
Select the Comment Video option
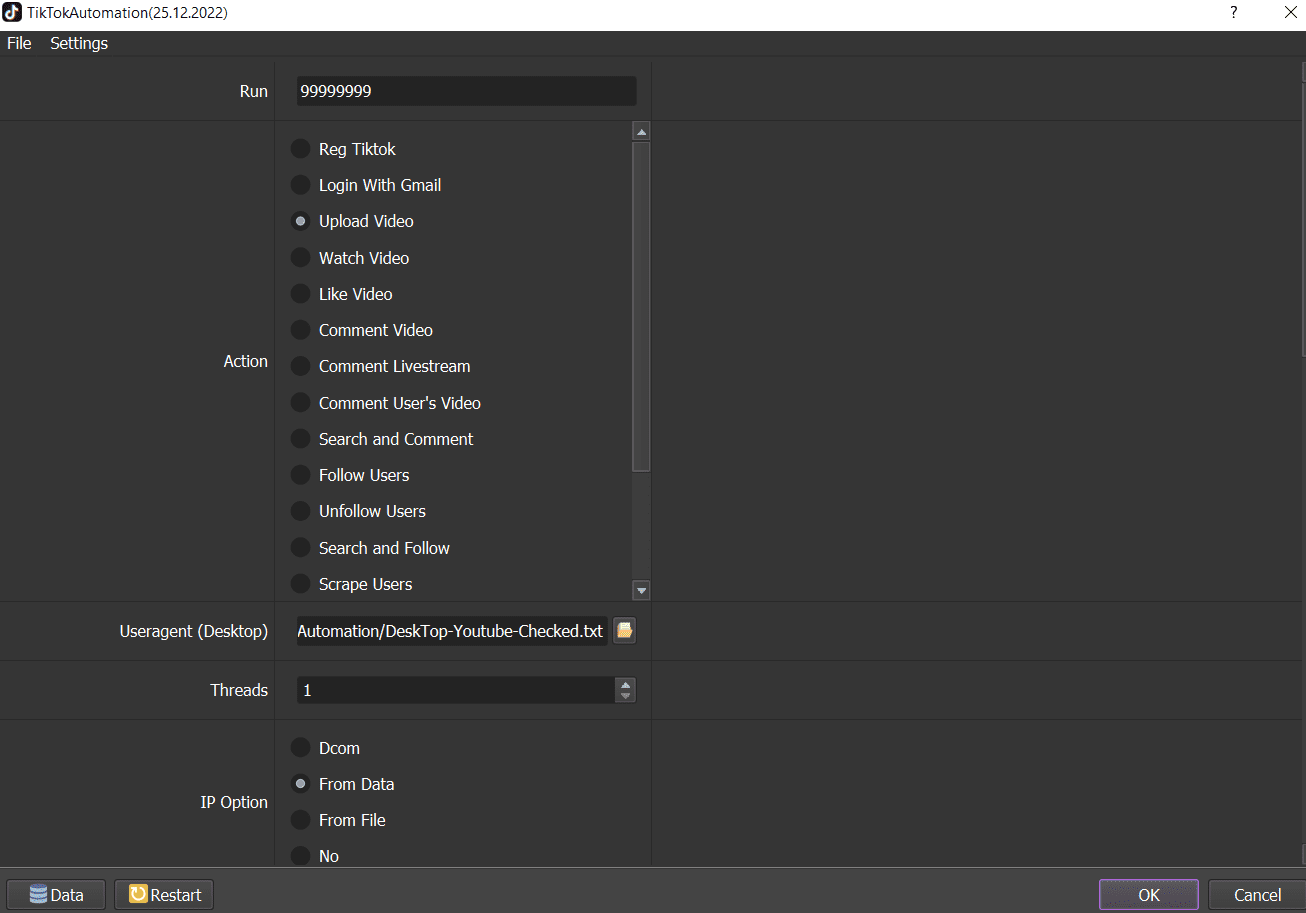click(362, 330)
